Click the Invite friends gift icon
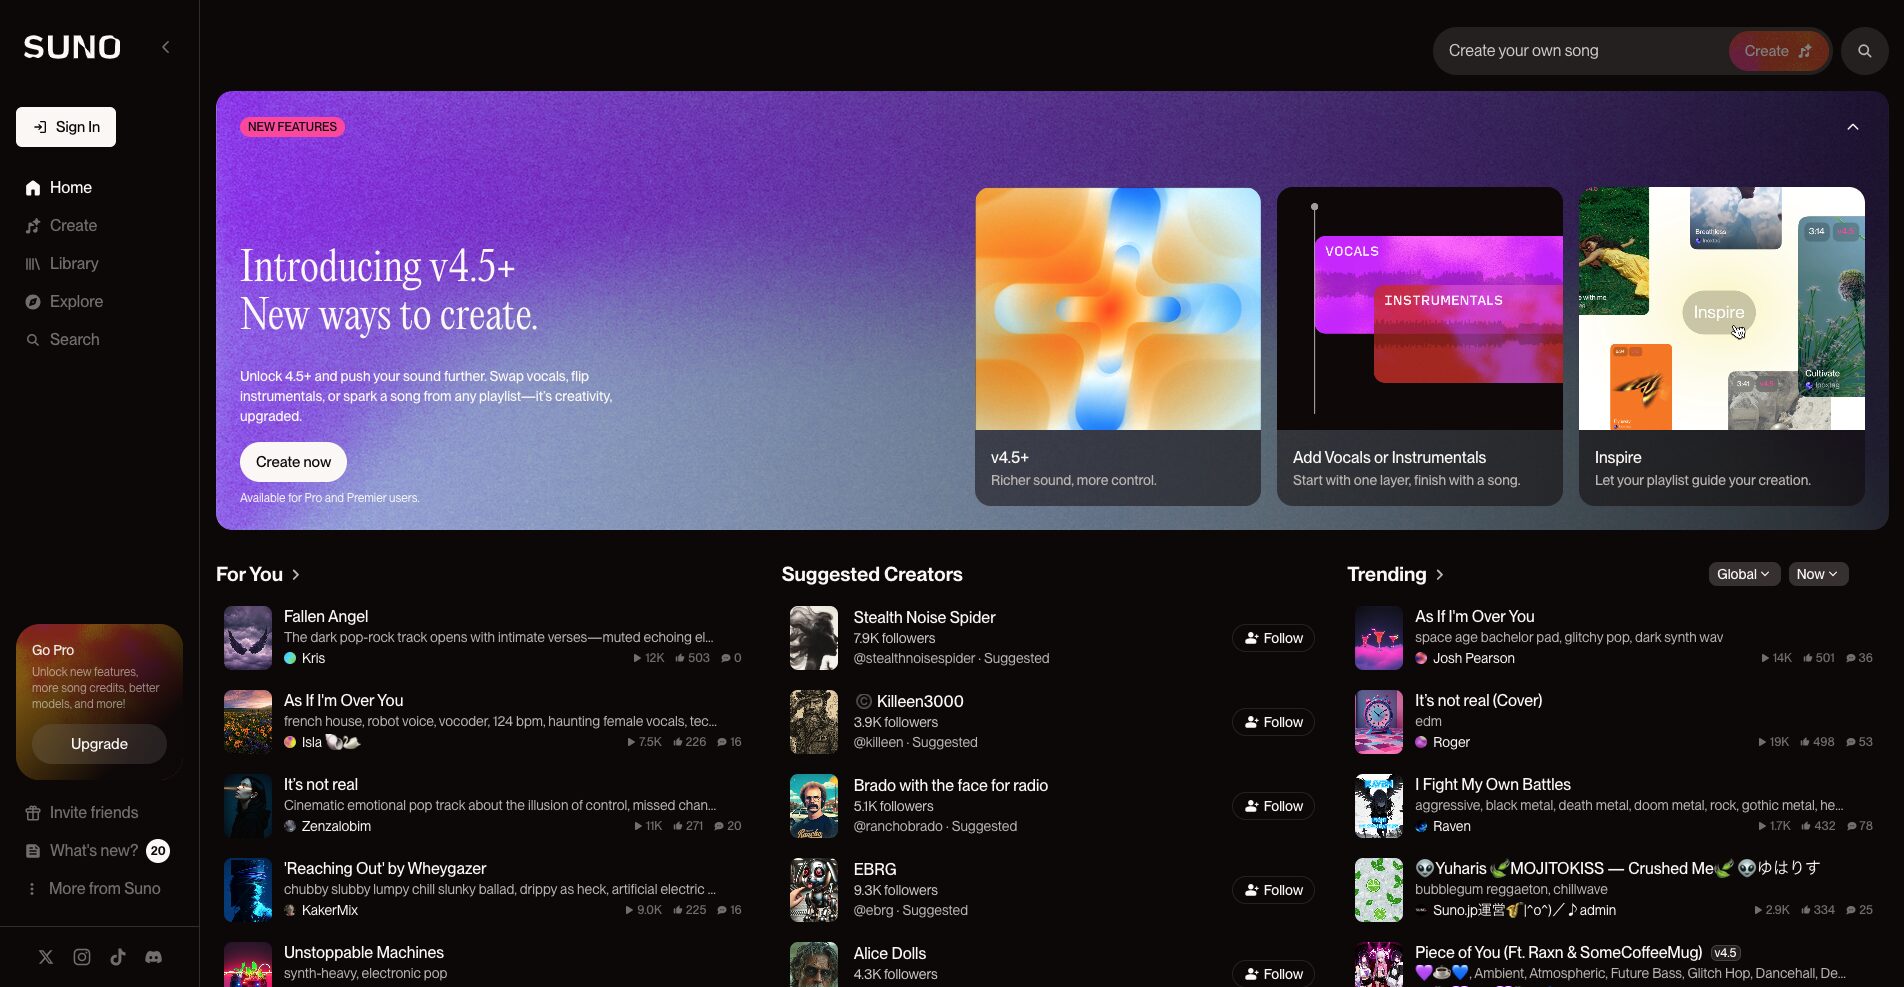The width and height of the screenshot is (1904, 987). point(33,813)
